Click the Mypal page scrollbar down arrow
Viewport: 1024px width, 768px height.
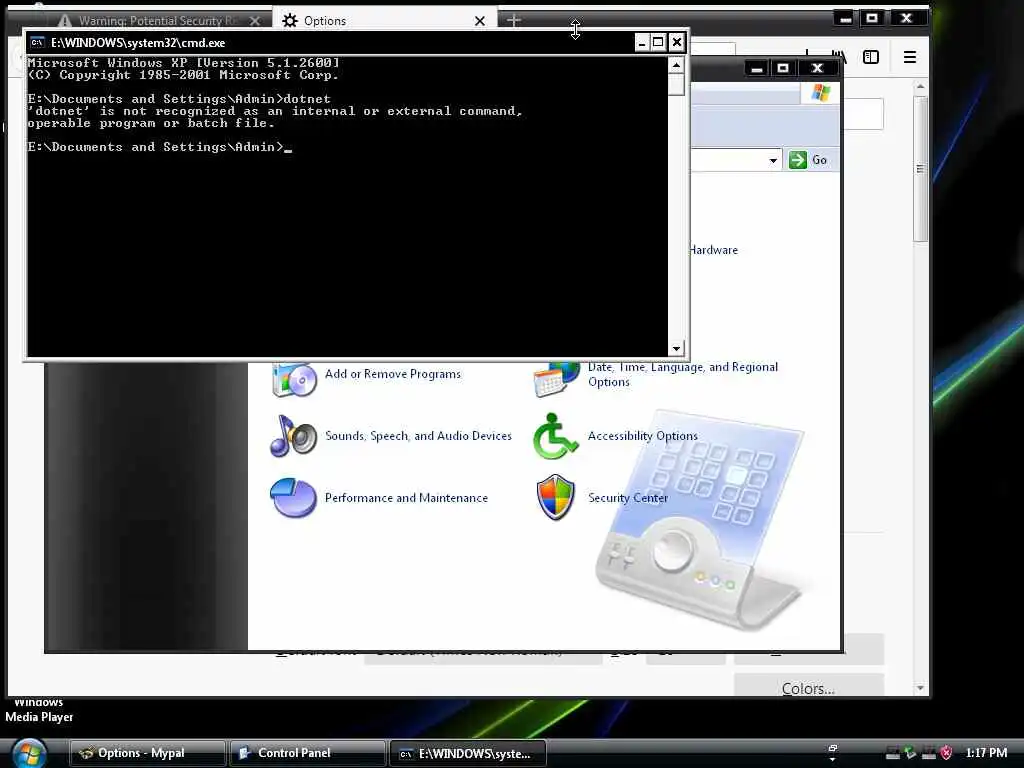click(920, 688)
